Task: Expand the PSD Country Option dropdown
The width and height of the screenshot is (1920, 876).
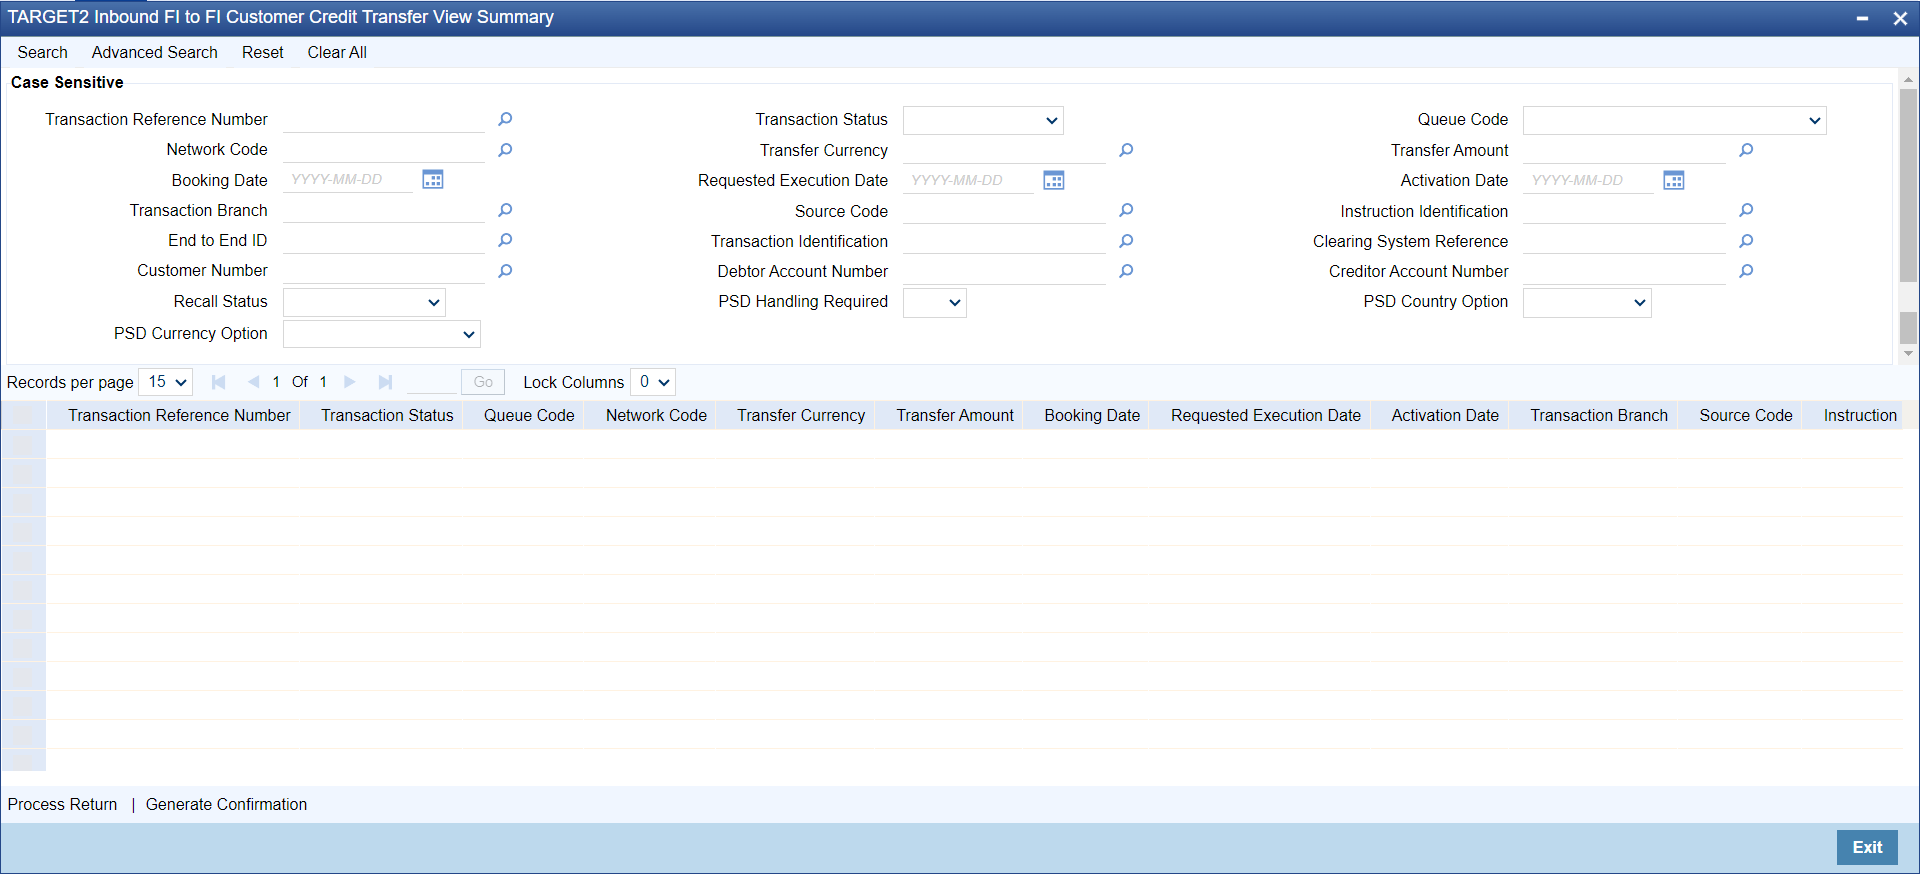Action: tap(1587, 303)
